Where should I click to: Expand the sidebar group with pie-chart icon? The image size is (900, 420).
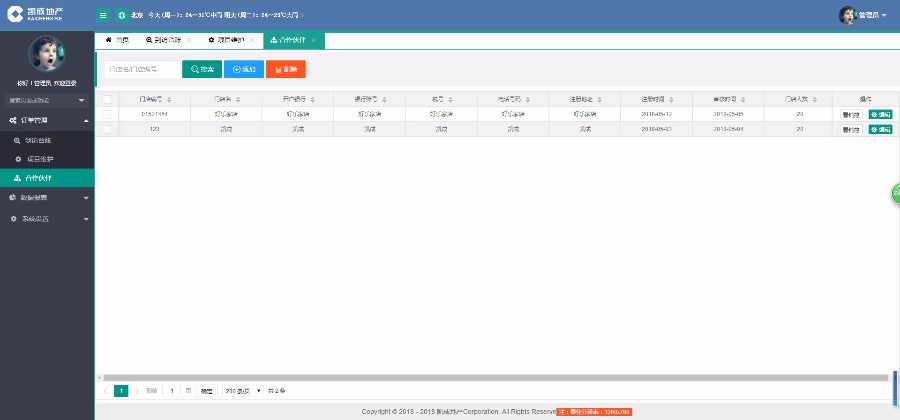tap(47, 197)
